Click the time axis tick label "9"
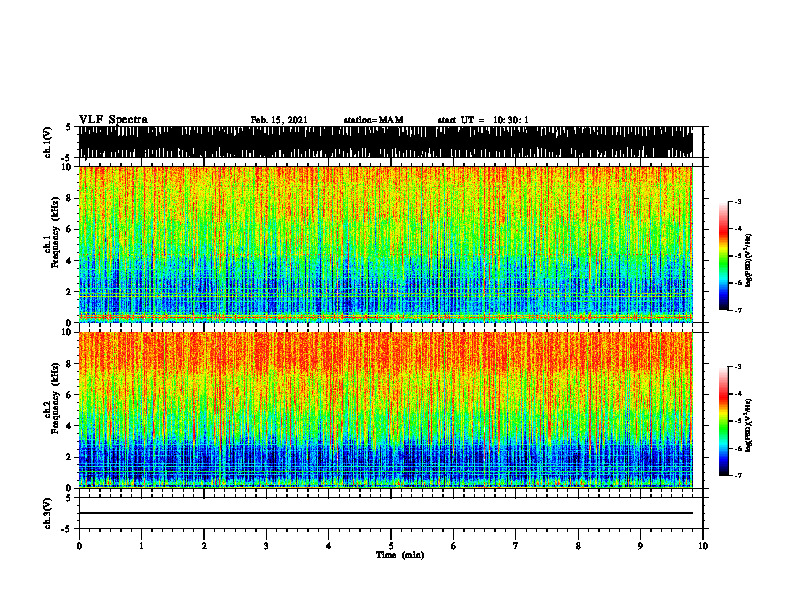Image resolution: width=792 pixels, height=612 pixels. 640,546
